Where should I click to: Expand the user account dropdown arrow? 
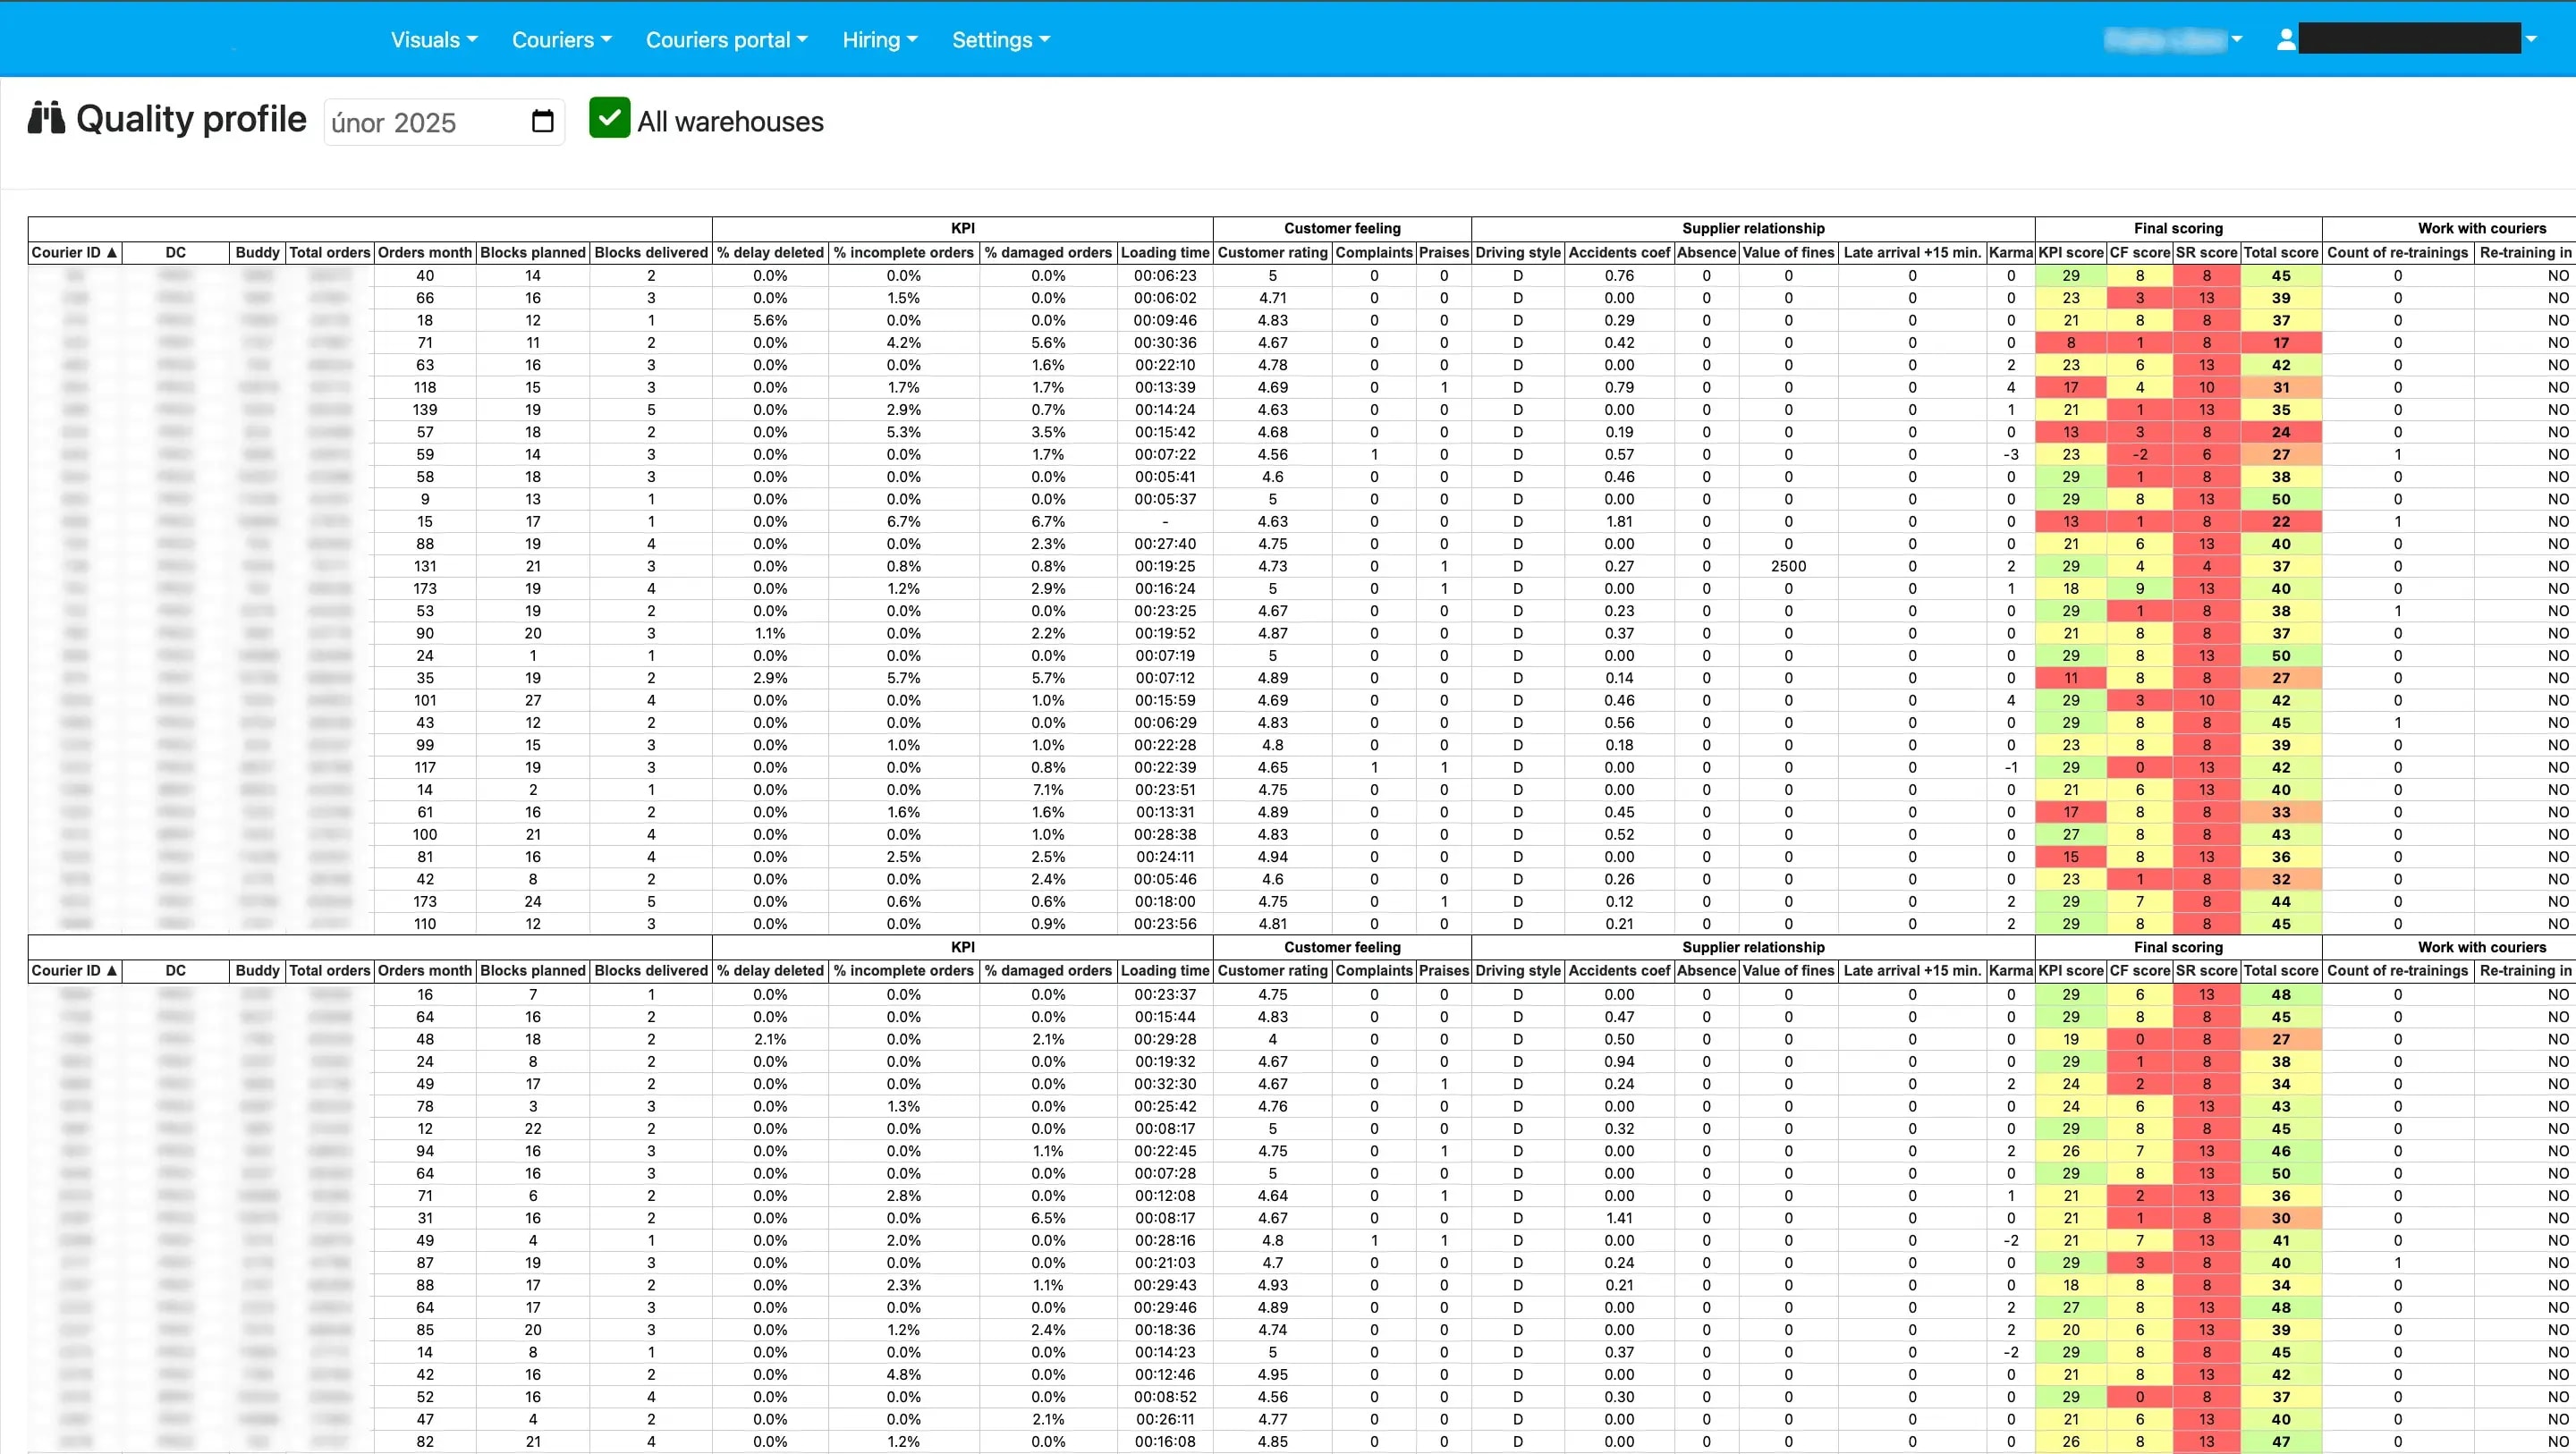click(2530, 40)
